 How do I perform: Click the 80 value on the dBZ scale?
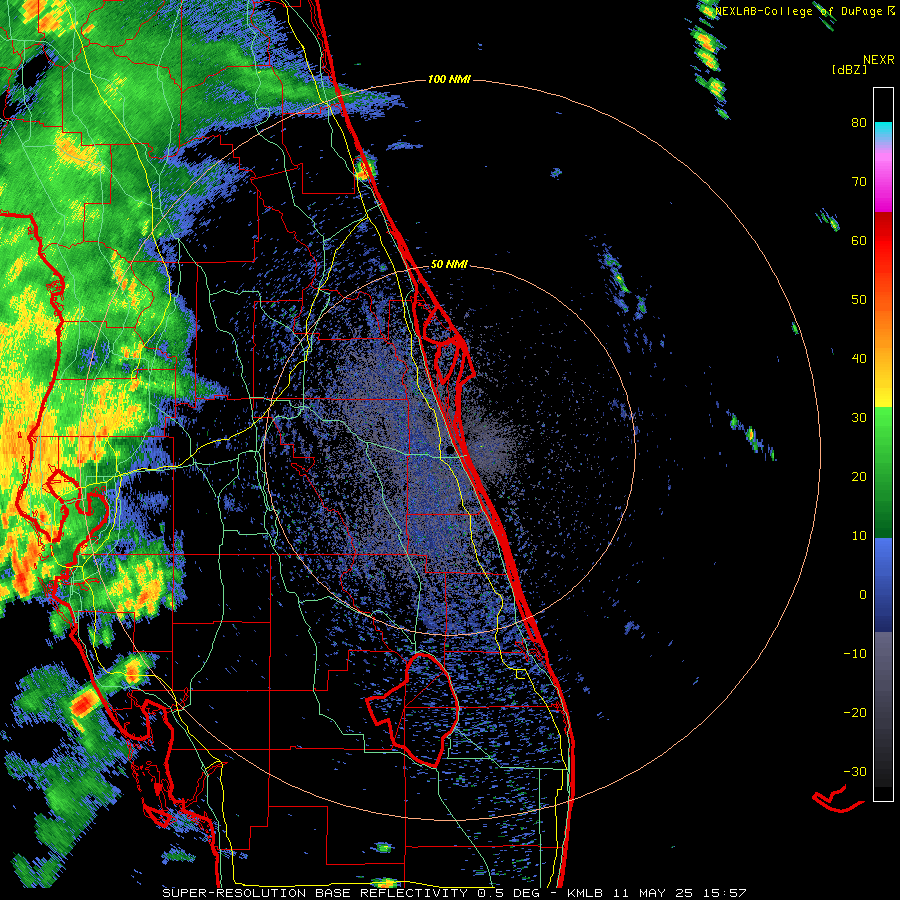click(859, 123)
